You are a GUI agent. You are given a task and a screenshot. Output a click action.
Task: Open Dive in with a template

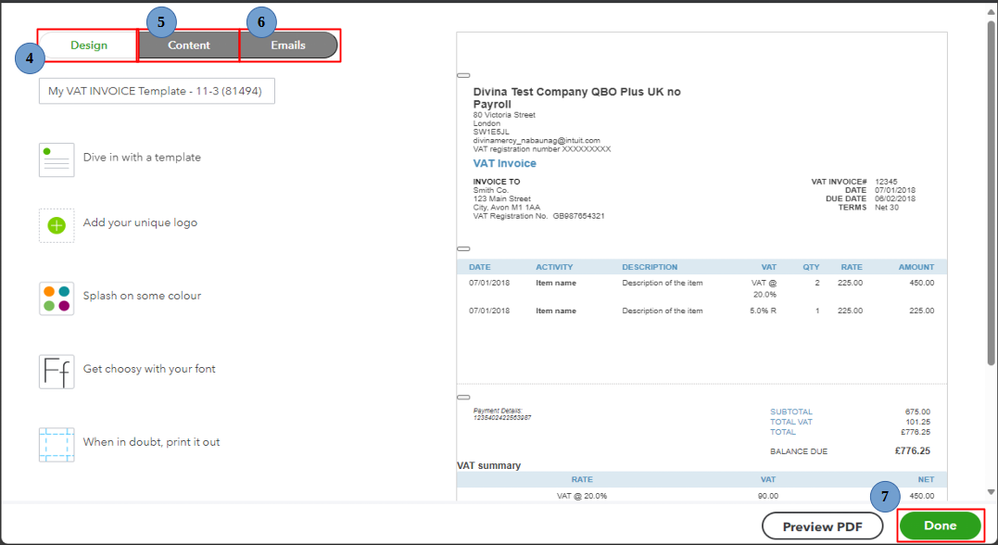(x=142, y=157)
